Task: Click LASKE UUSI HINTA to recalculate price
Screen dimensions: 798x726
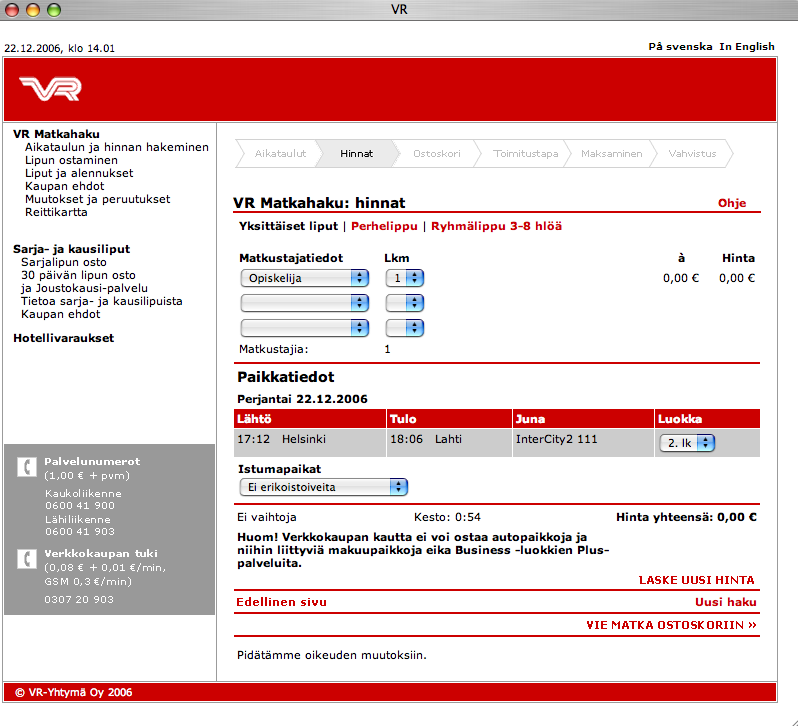Action: pos(696,580)
